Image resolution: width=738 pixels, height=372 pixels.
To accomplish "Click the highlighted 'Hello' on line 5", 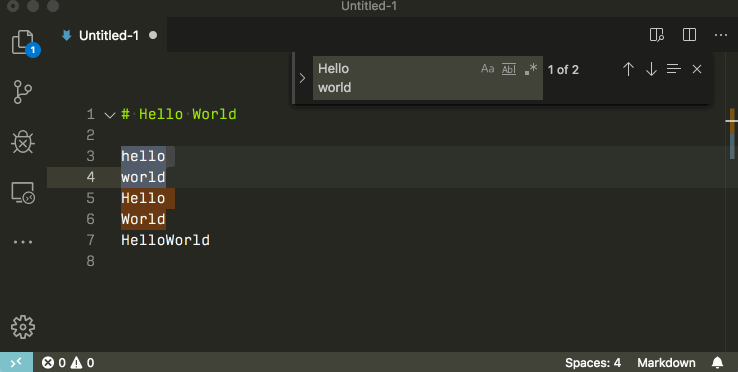I will (x=143, y=198).
